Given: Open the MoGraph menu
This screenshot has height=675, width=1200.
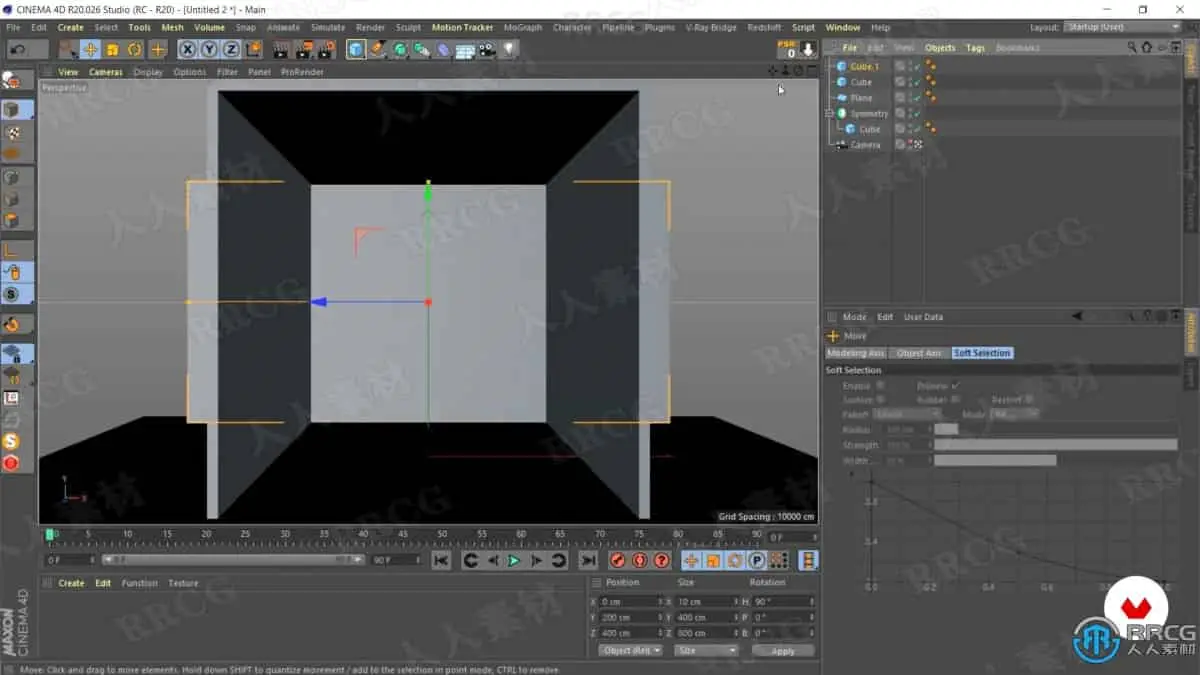Looking at the screenshot, I should click(x=522, y=27).
